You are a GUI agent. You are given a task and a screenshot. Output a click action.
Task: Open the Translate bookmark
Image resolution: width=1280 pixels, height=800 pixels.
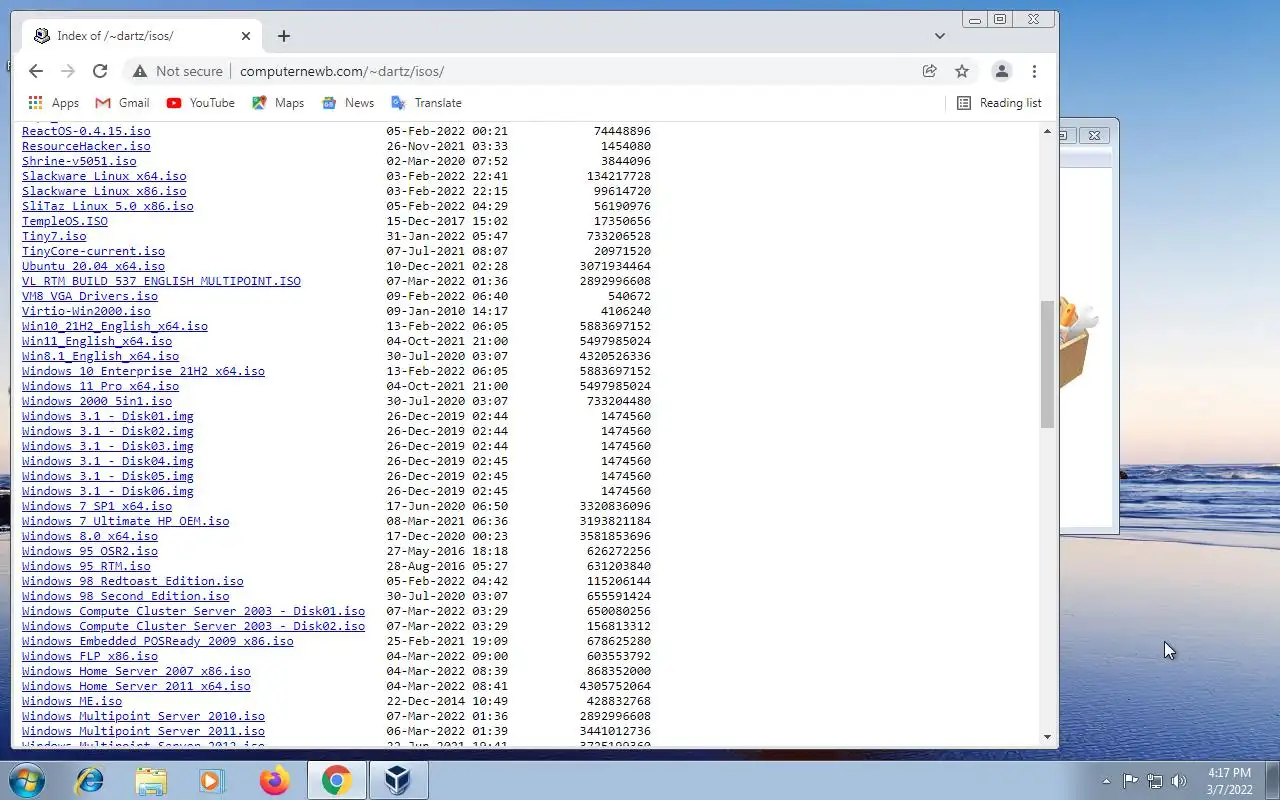pos(427,103)
